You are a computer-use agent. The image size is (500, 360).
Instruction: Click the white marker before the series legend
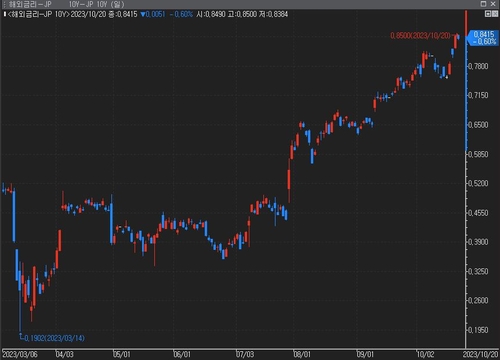5,14
